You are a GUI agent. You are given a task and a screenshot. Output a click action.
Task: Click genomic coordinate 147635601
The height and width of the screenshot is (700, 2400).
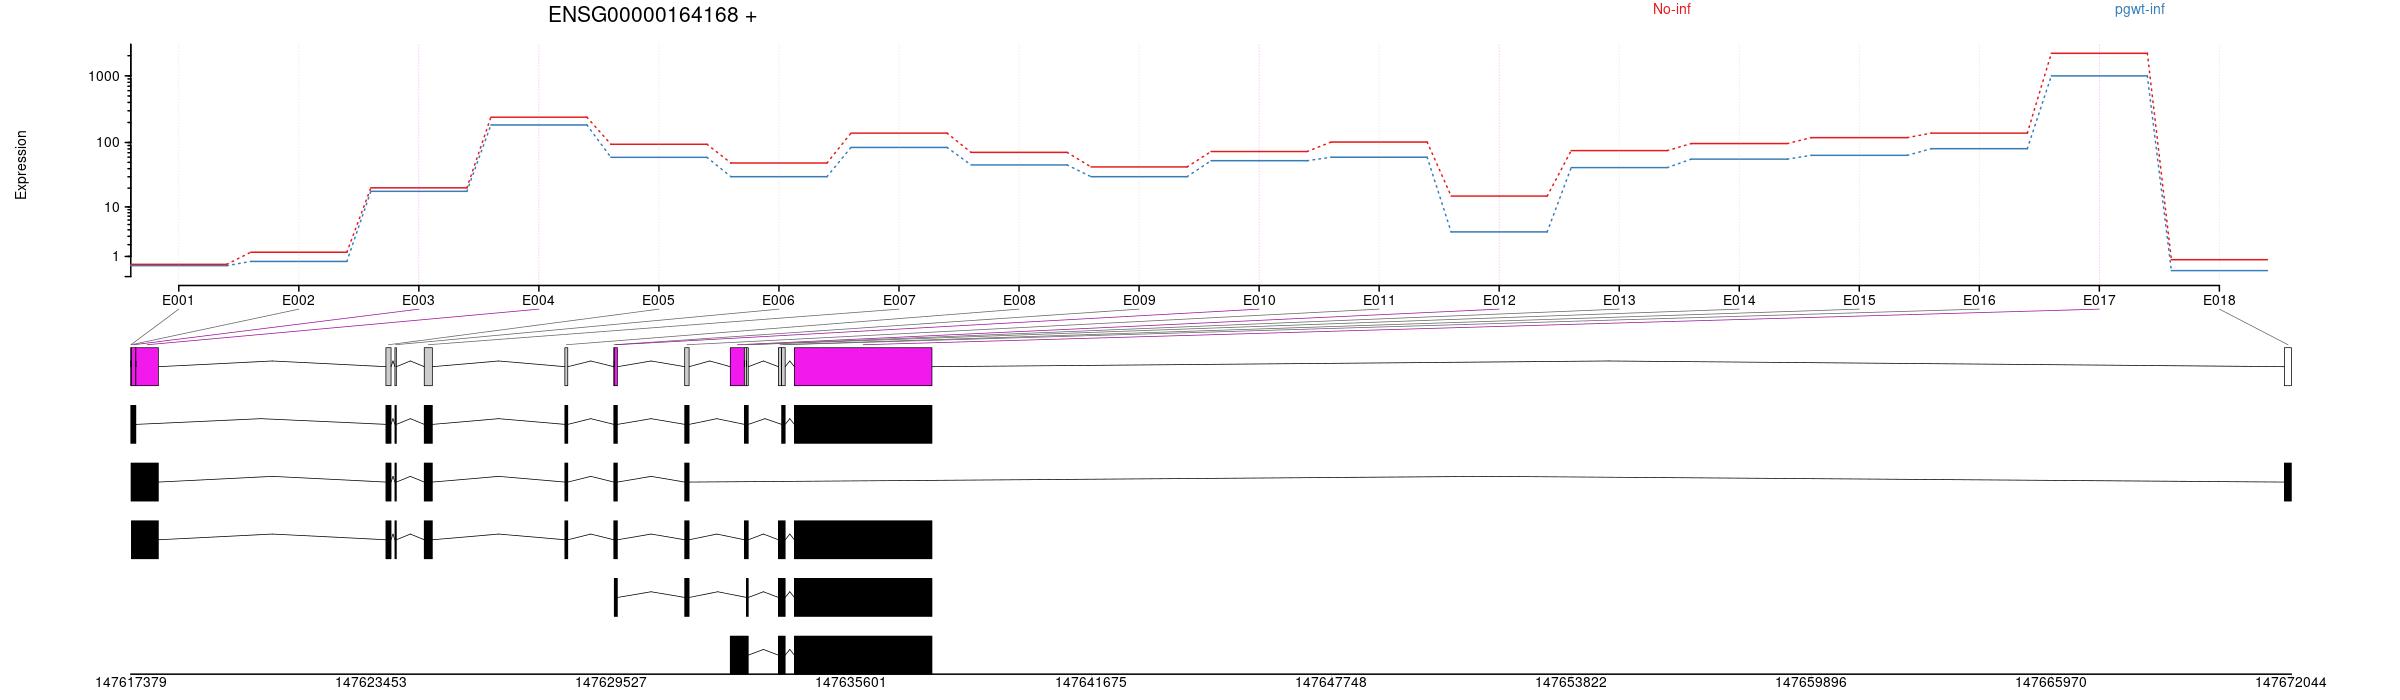(851, 683)
